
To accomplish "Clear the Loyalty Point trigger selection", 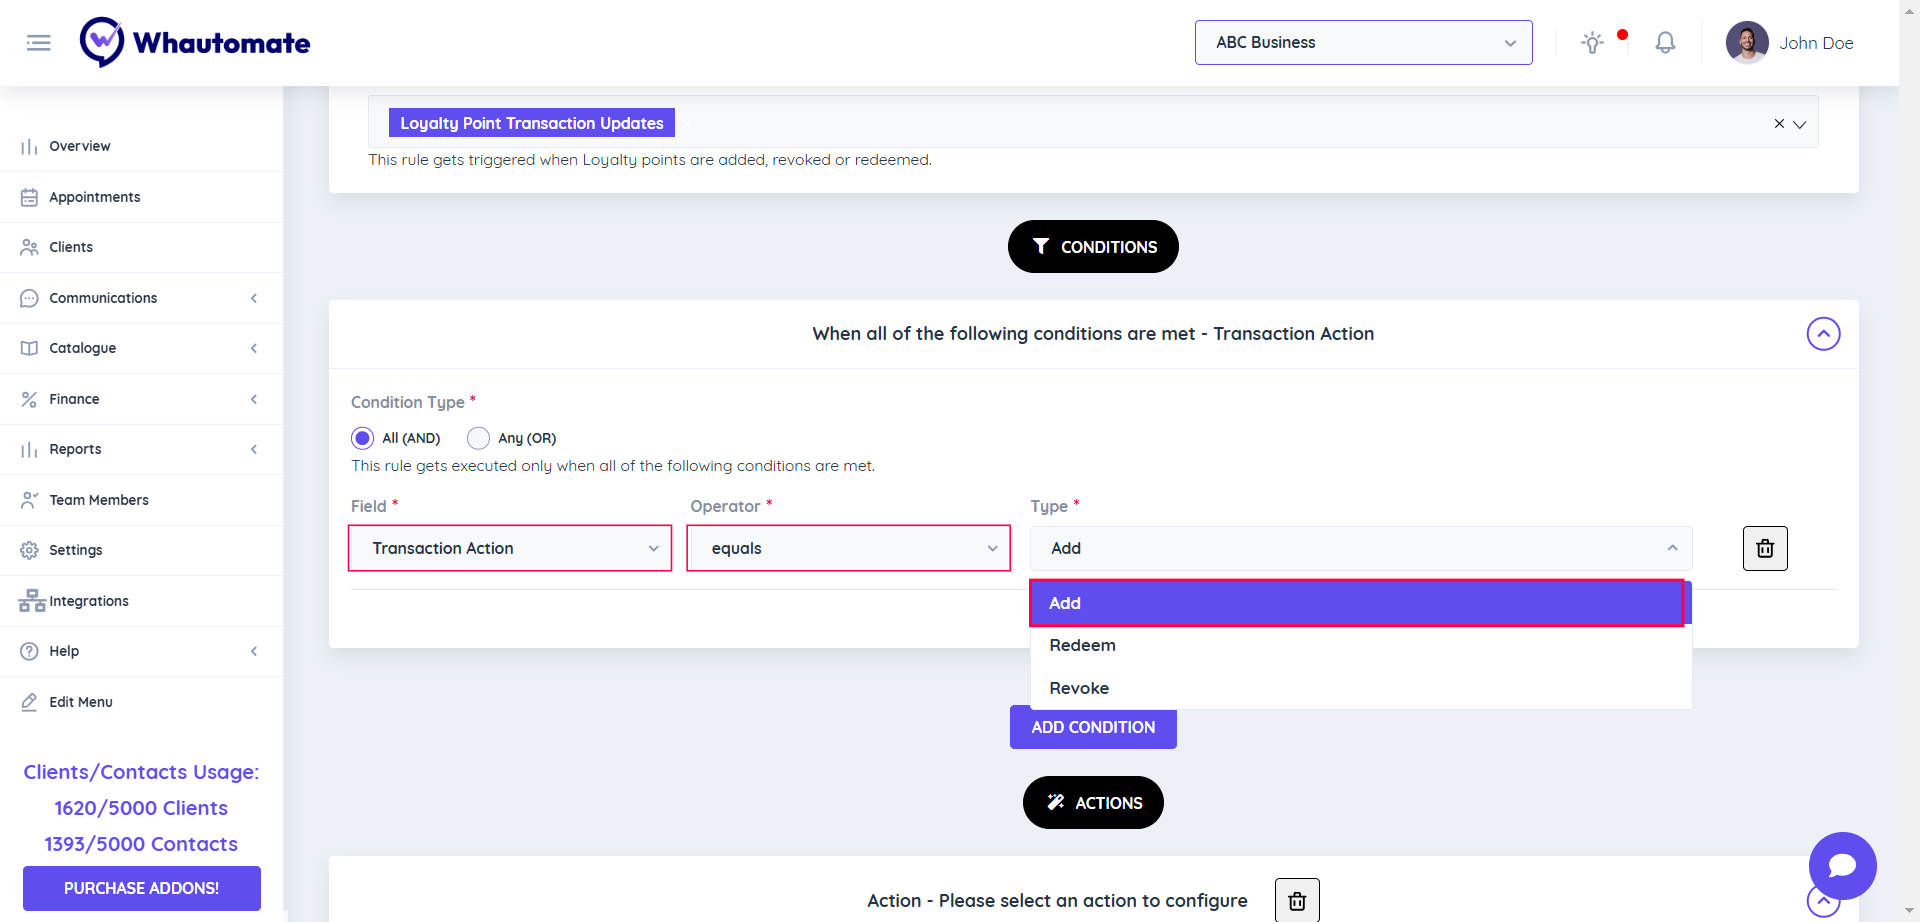I will coord(1779,124).
